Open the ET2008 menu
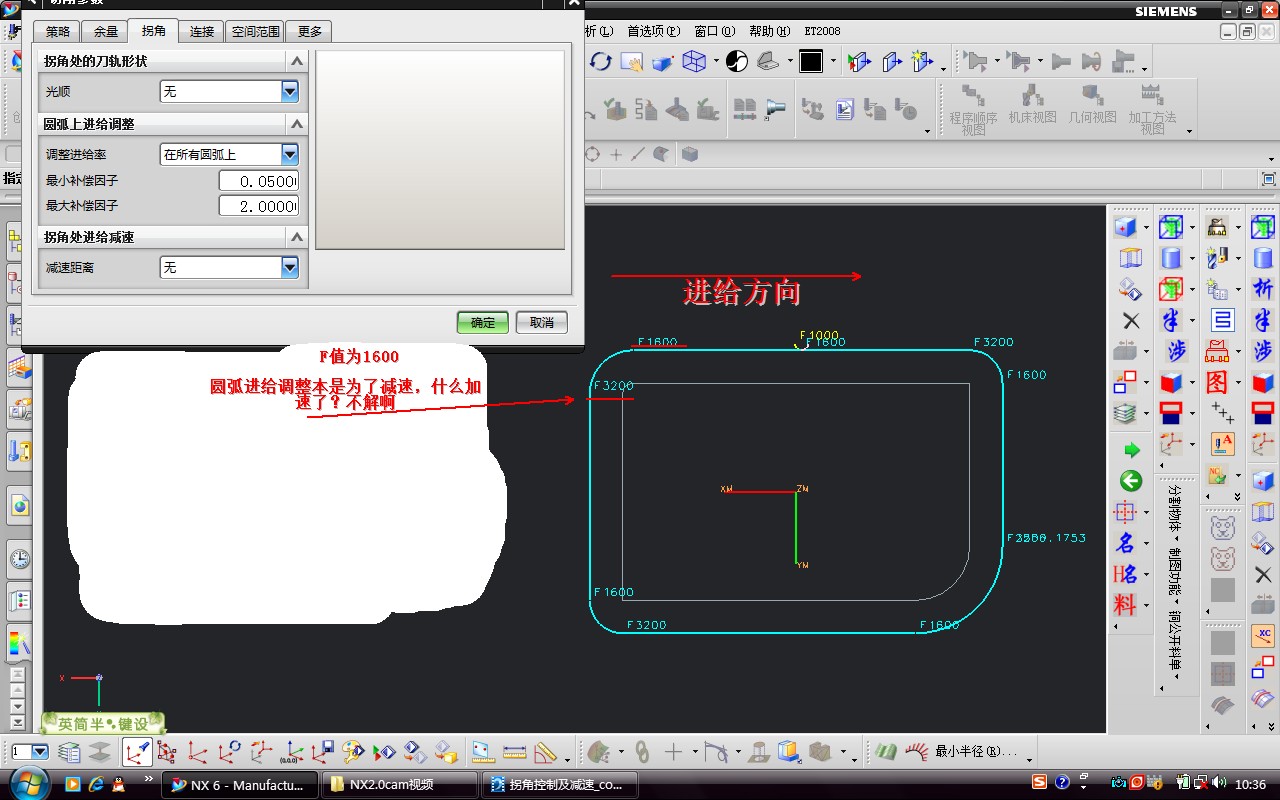Image resolution: width=1280 pixels, height=800 pixels. [823, 31]
